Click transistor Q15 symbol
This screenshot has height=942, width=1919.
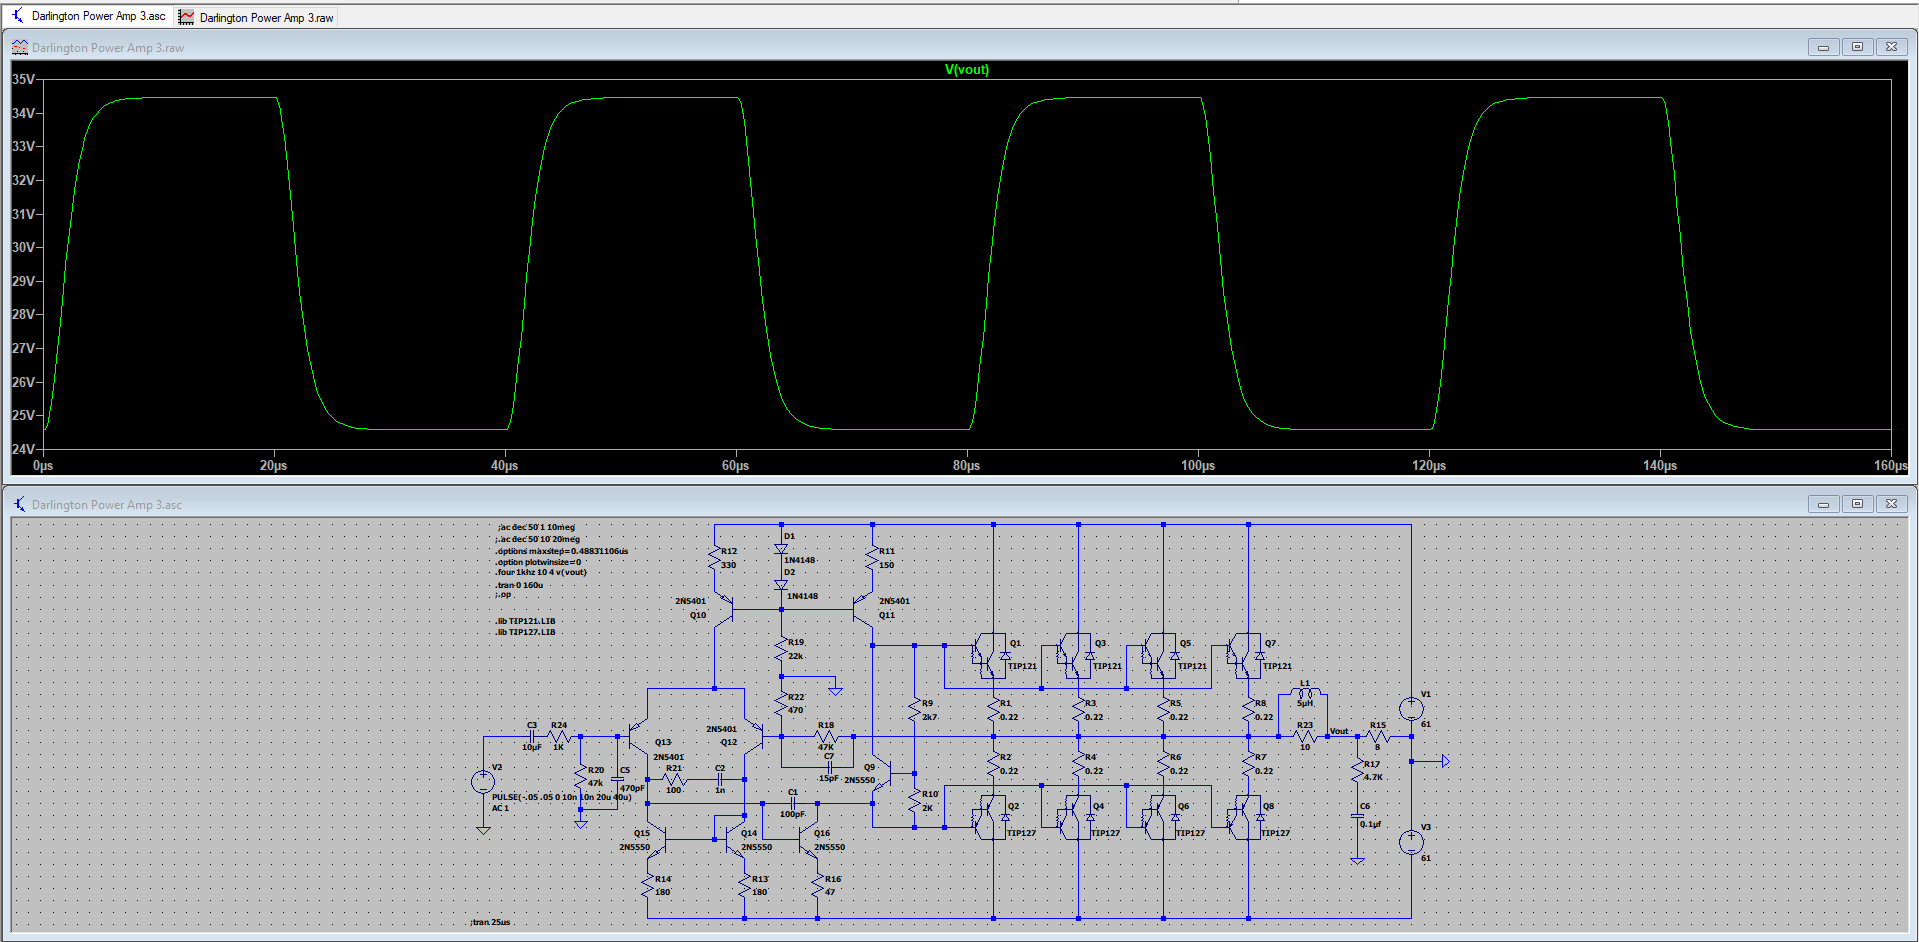pos(656,839)
